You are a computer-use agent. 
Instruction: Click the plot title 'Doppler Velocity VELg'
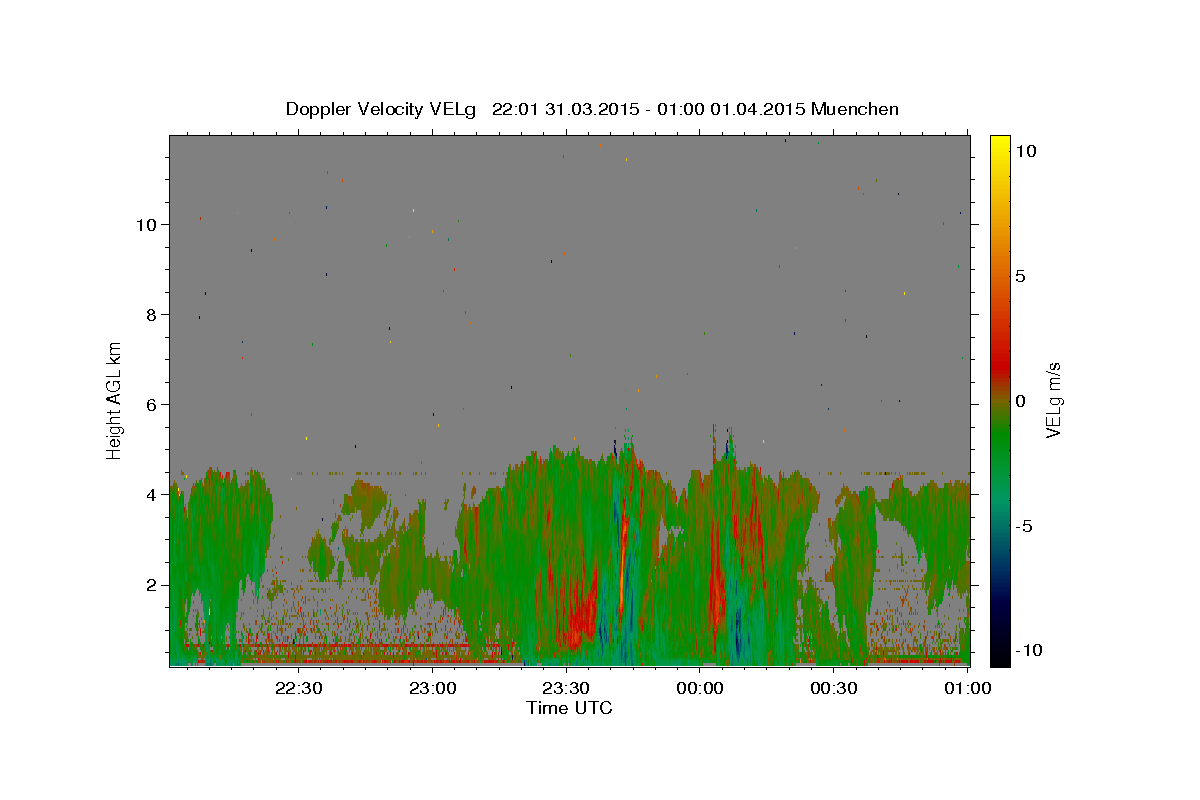pos(383,109)
